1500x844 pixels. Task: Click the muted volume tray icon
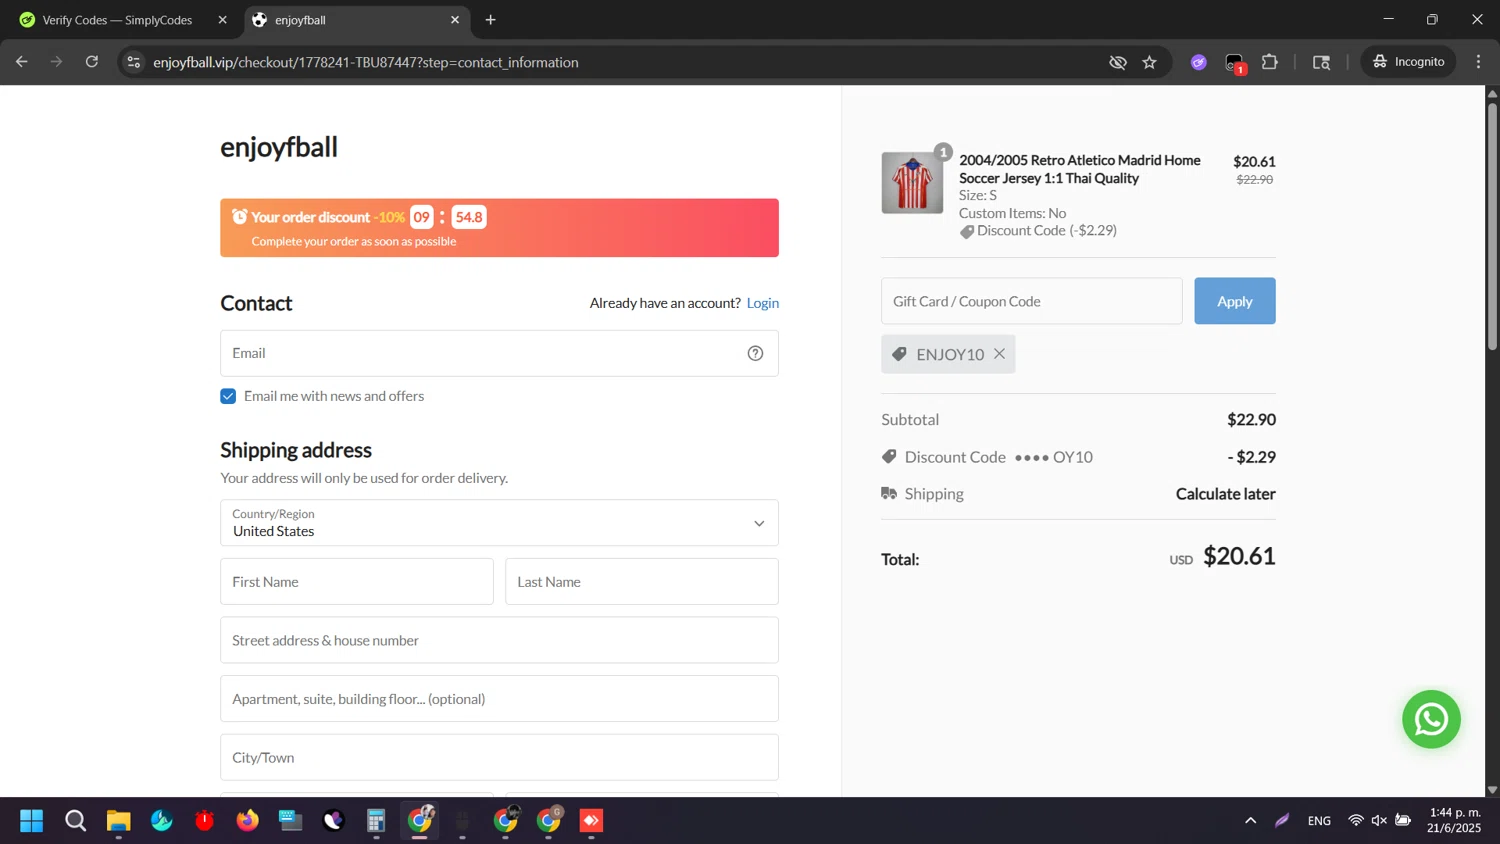[1379, 820]
